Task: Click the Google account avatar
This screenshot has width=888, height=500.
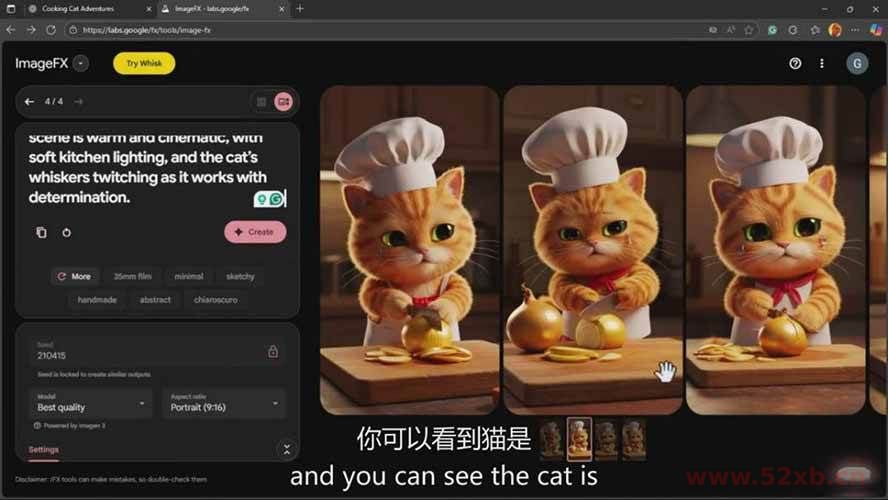Action: coord(857,63)
